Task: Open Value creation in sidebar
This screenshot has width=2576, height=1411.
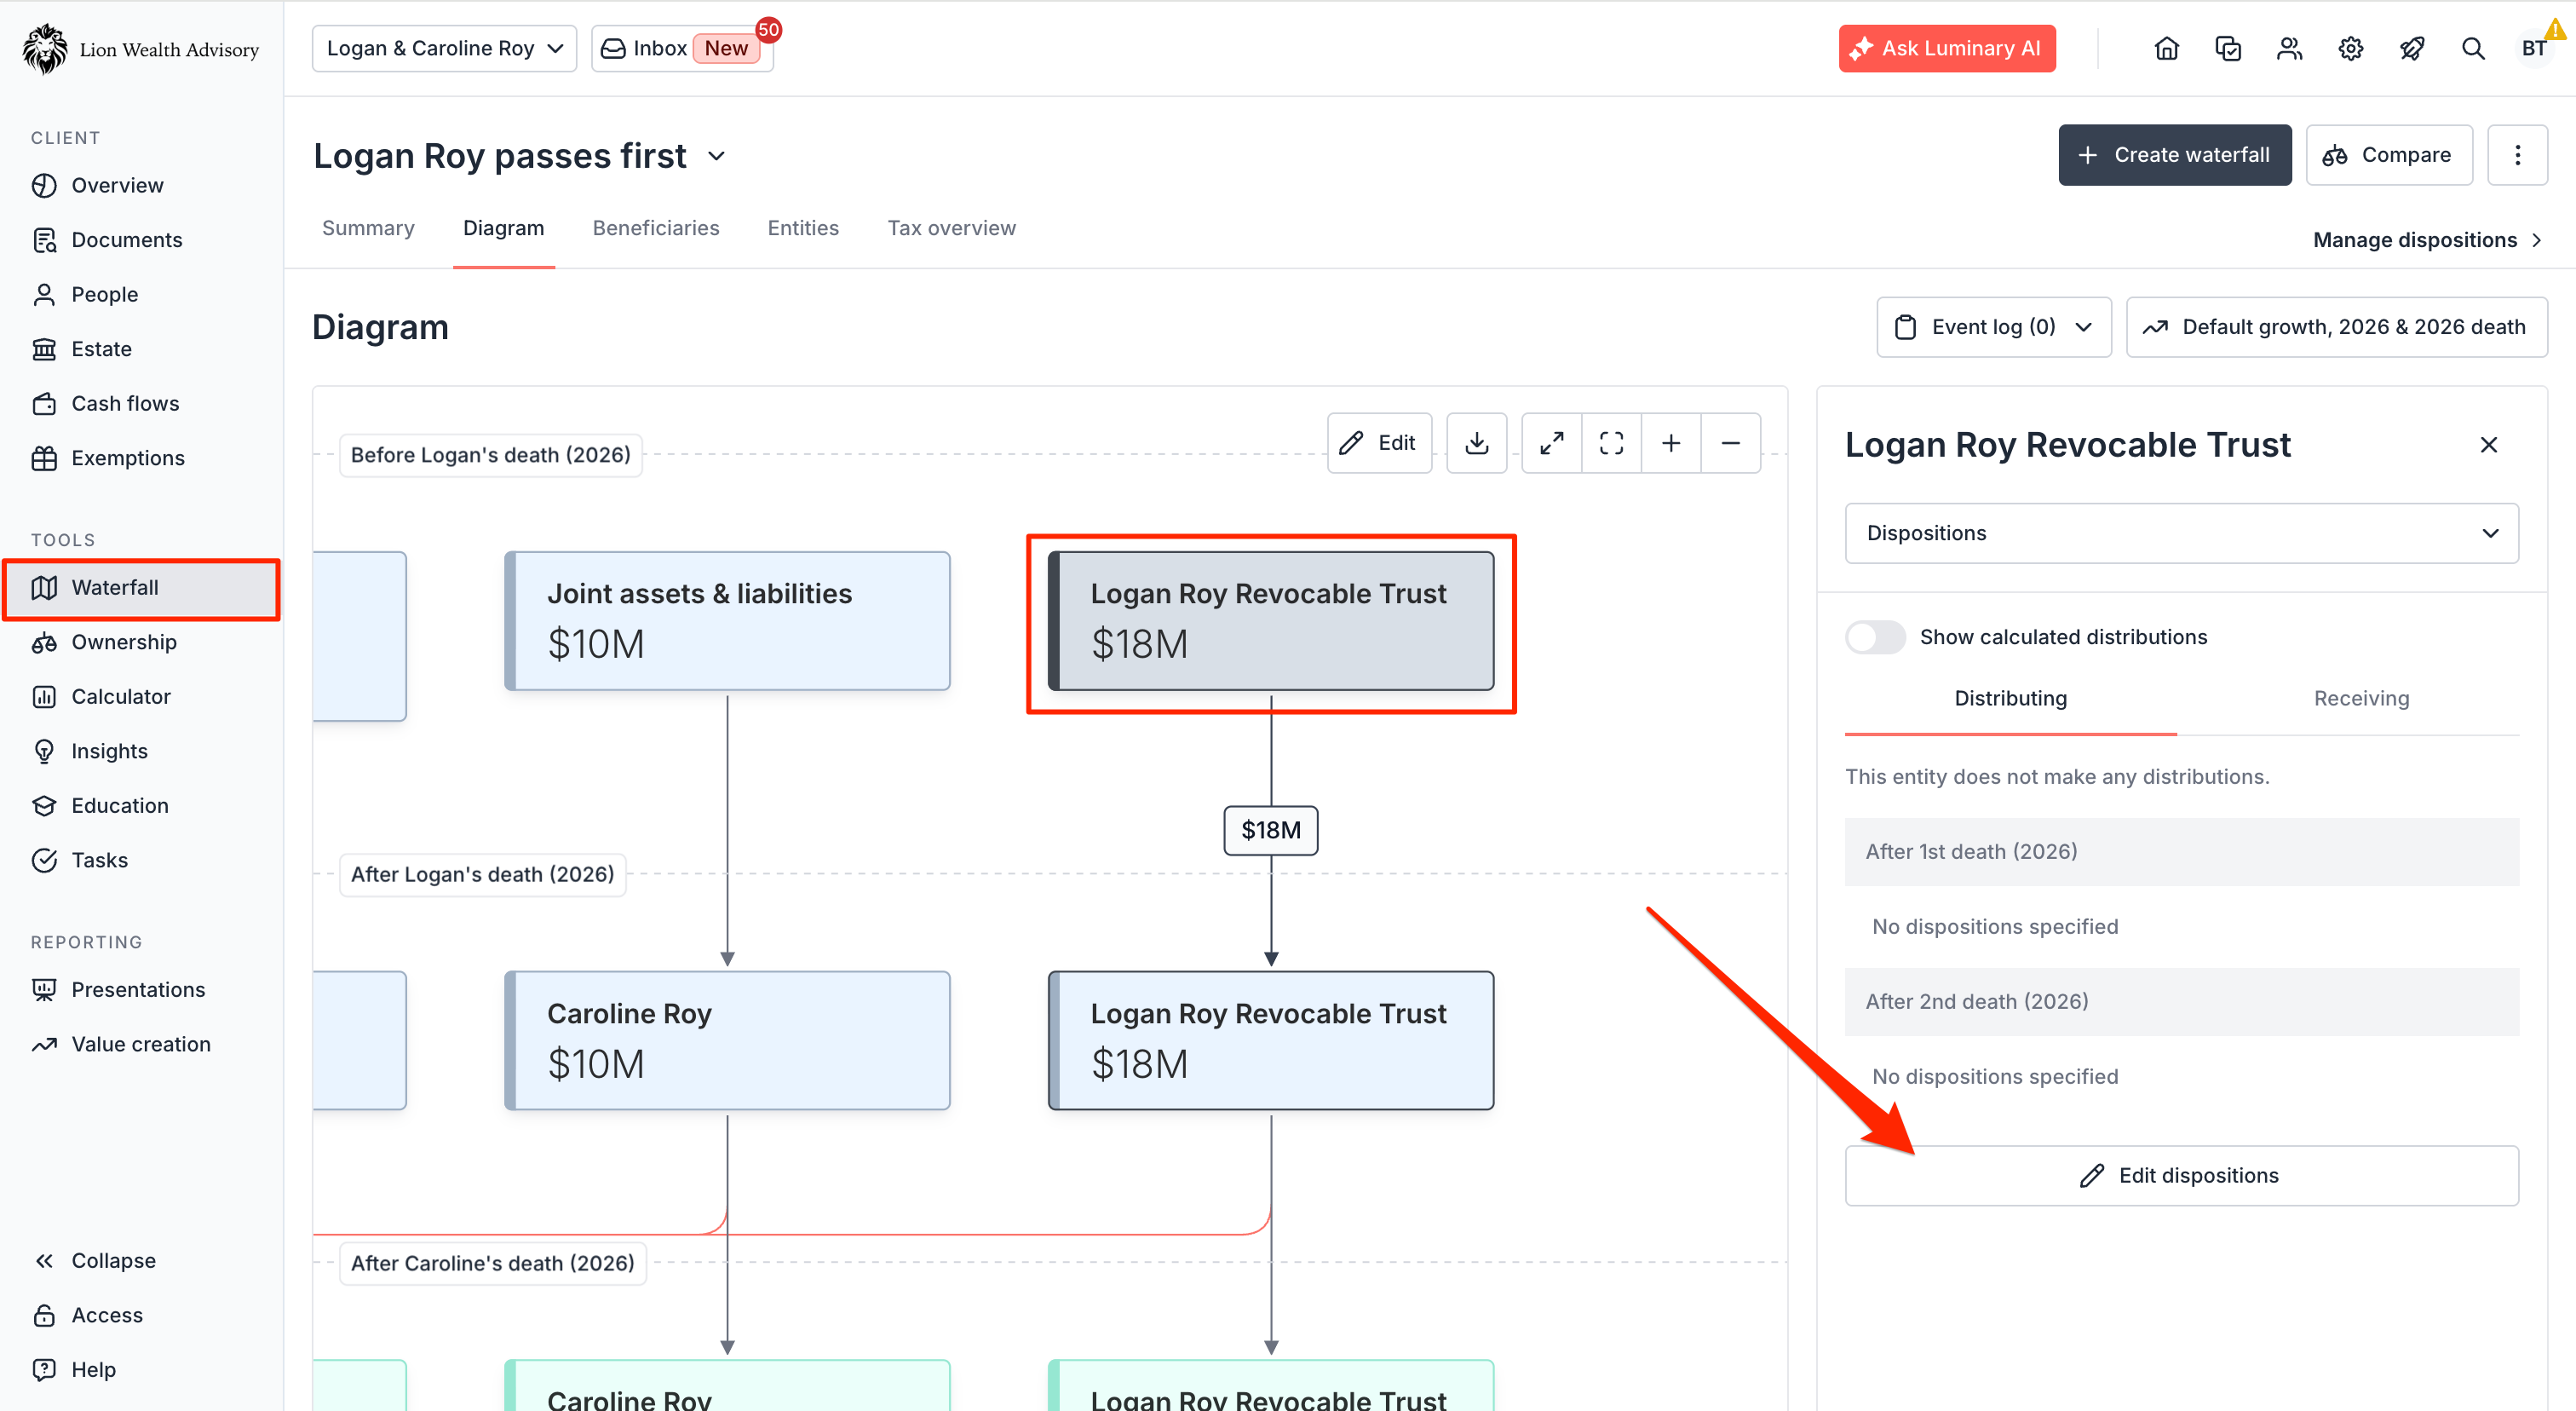Action: (140, 1044)
